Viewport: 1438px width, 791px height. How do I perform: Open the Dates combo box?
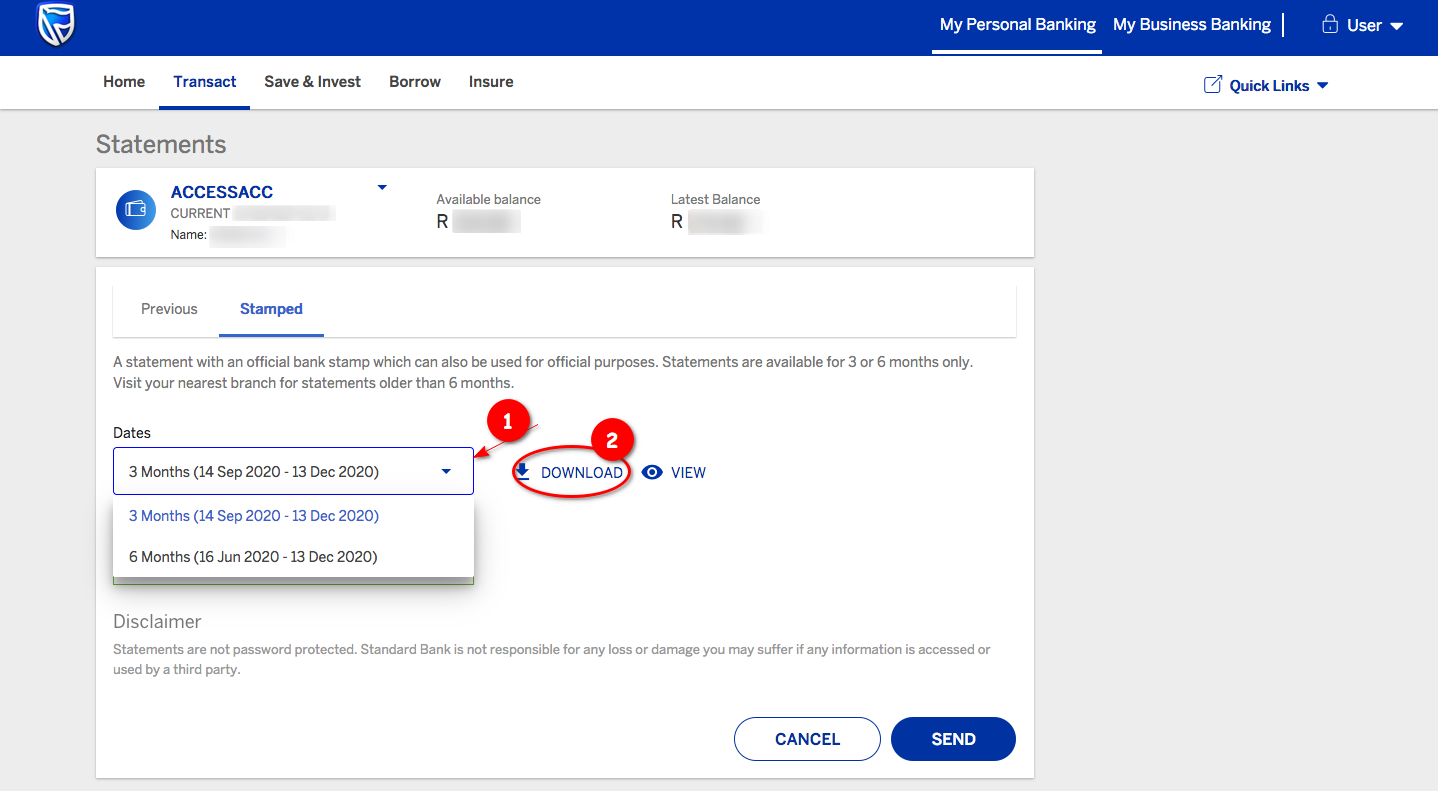coord(292,471)
